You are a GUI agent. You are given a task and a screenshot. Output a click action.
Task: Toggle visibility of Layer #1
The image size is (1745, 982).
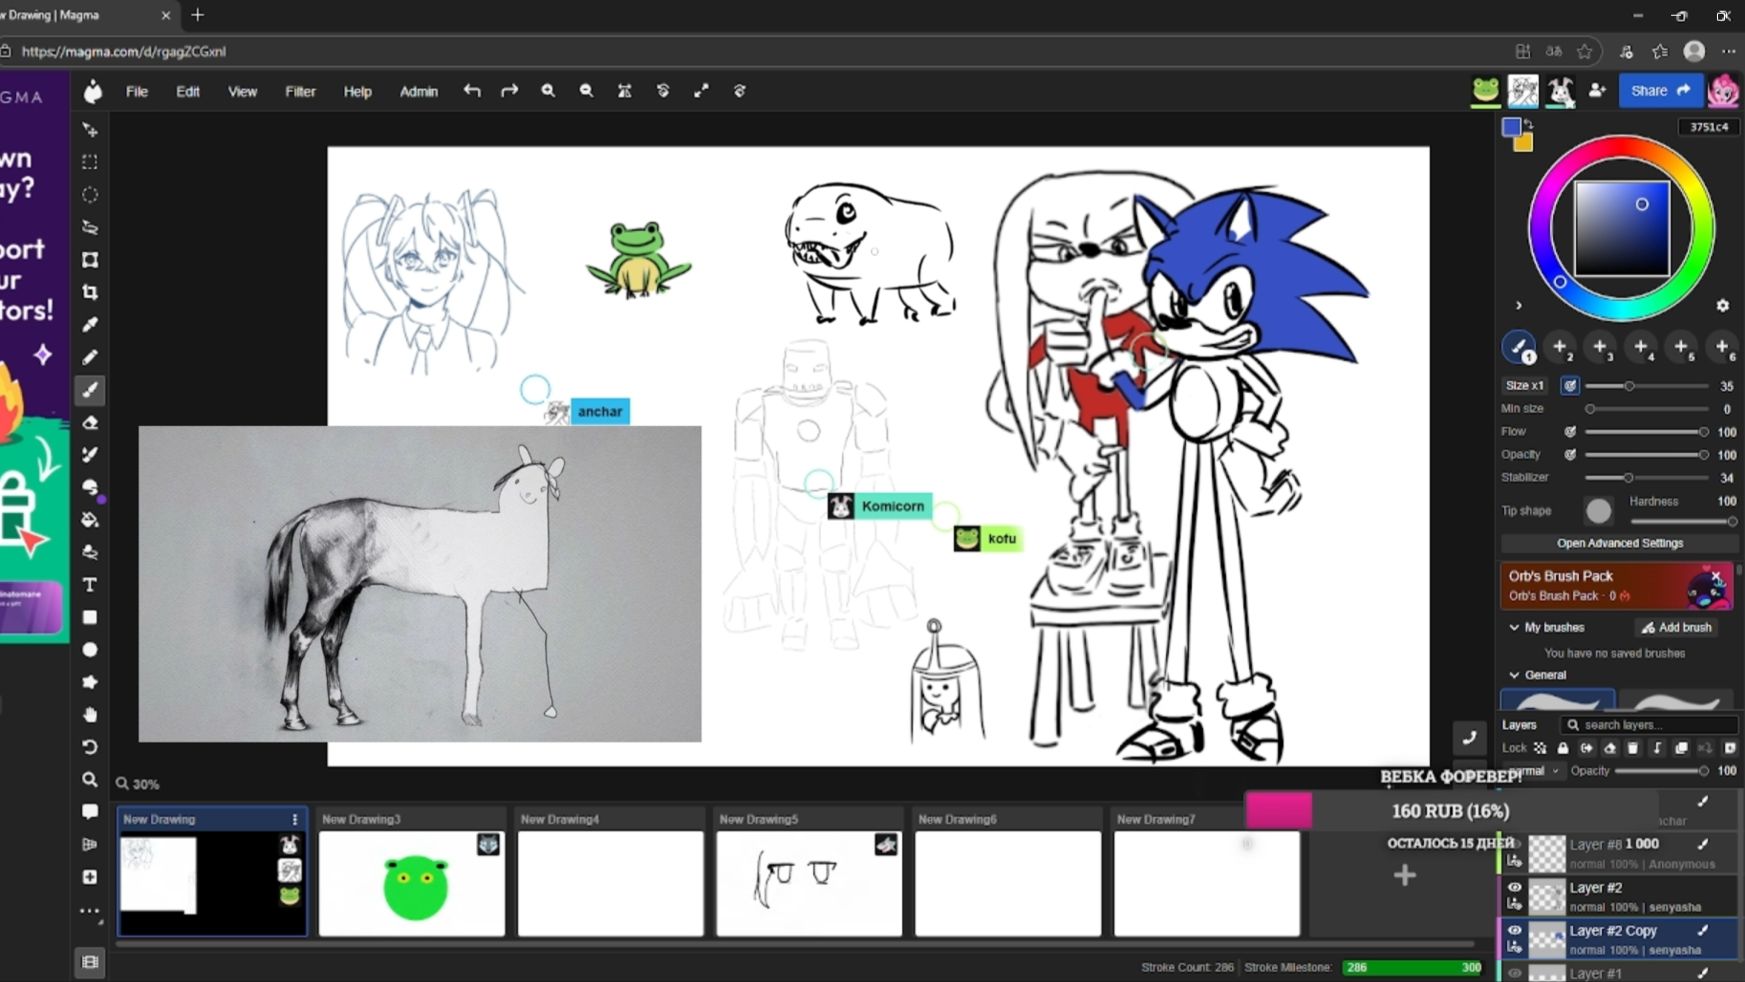pos(1515,973)
